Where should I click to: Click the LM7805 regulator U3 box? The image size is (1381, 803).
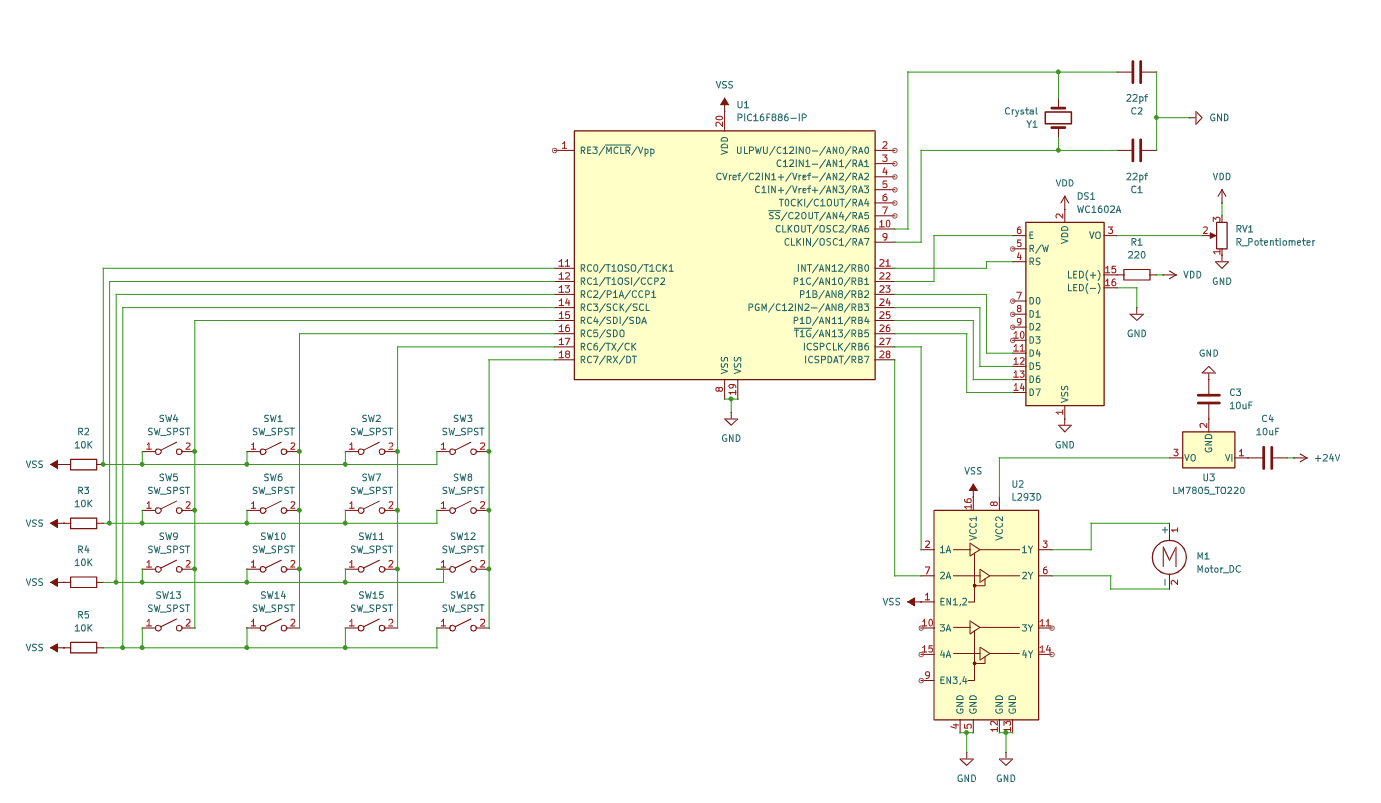click(1208, 451)
